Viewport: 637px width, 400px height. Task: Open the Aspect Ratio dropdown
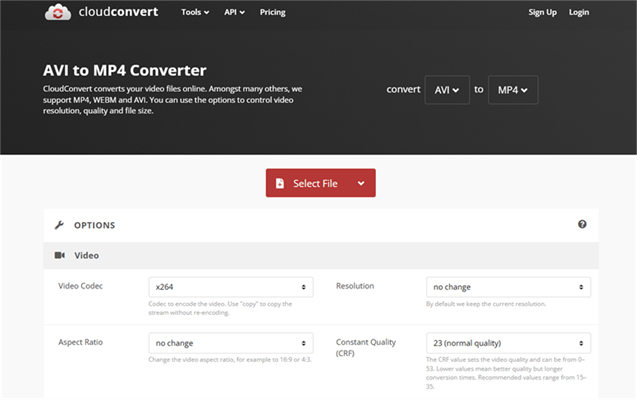point(231,343)
